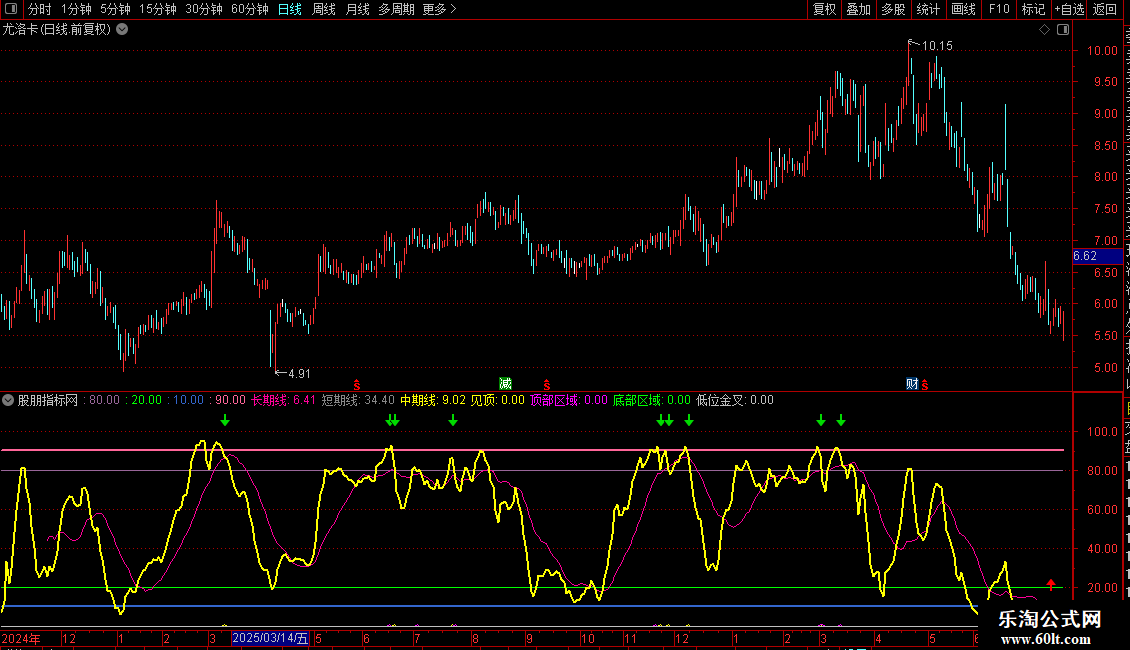Viewport: 1130px width, 650px height.
Task: Open the 画线 drawing tools
Action: coord(963,9)
